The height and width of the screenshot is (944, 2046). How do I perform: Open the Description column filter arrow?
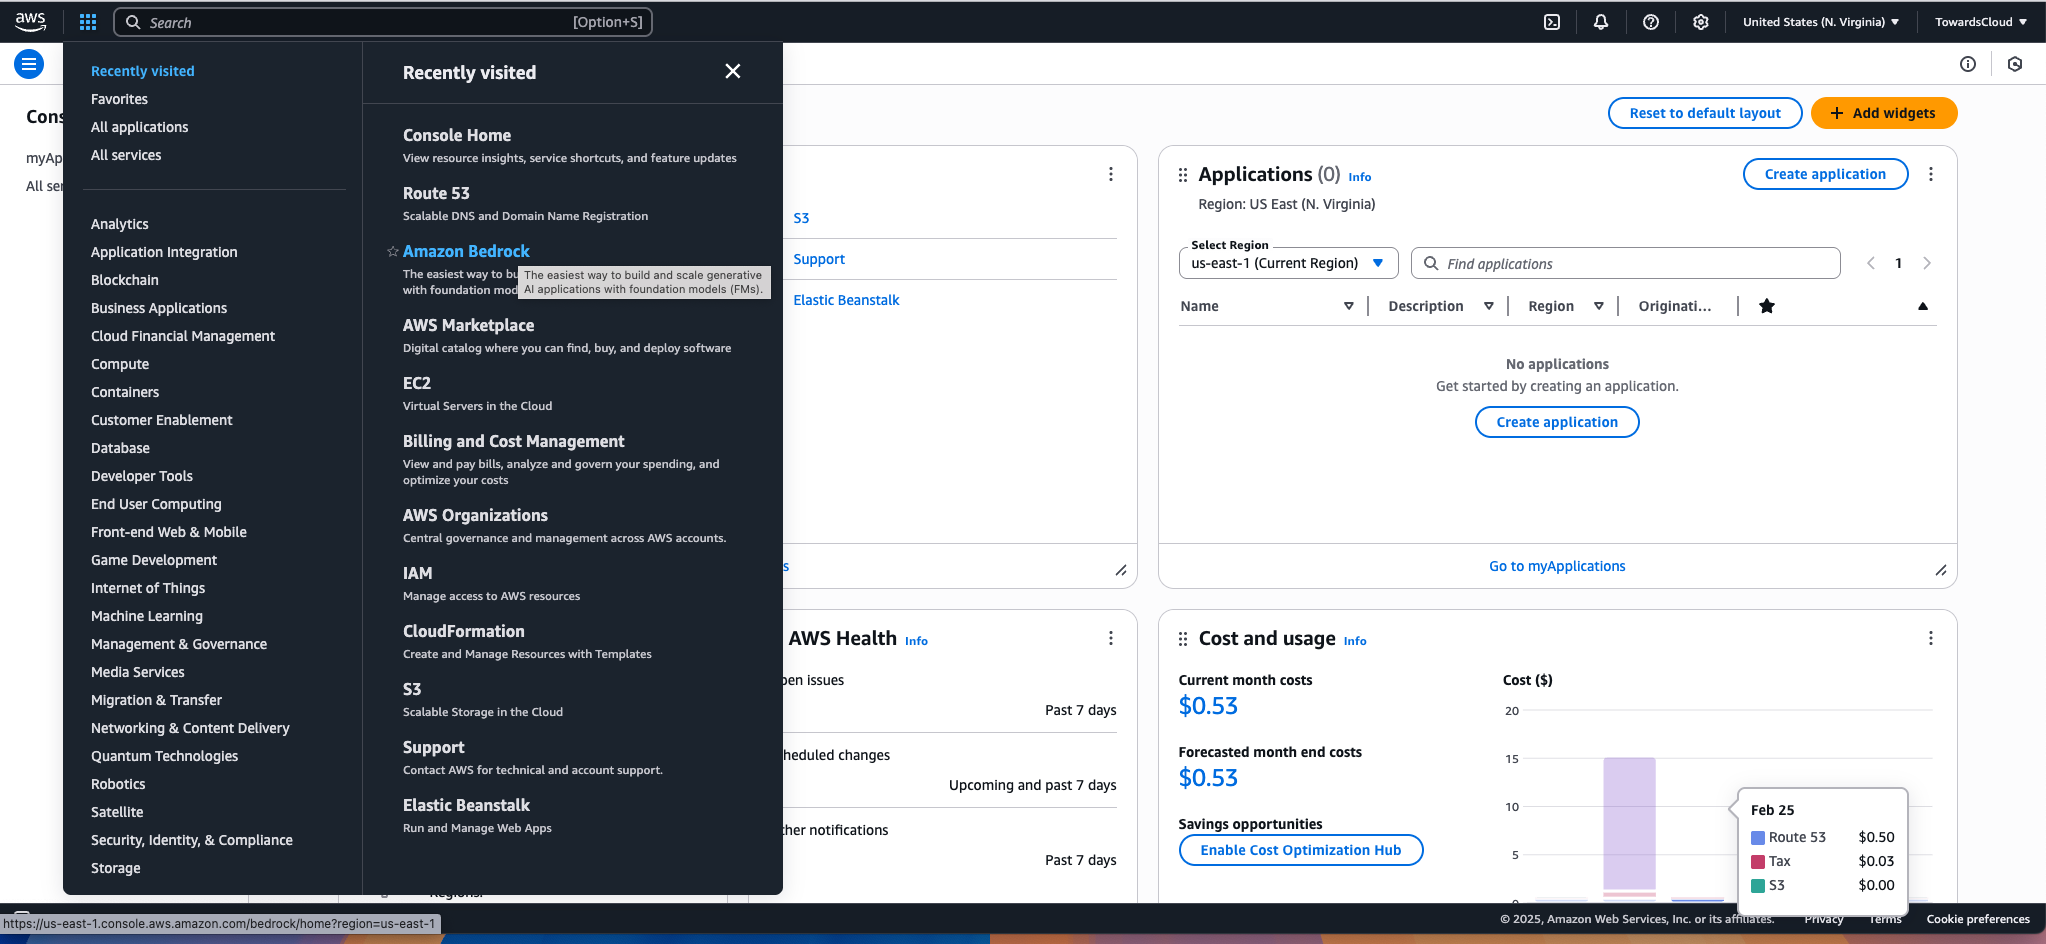pos(1489,306)
